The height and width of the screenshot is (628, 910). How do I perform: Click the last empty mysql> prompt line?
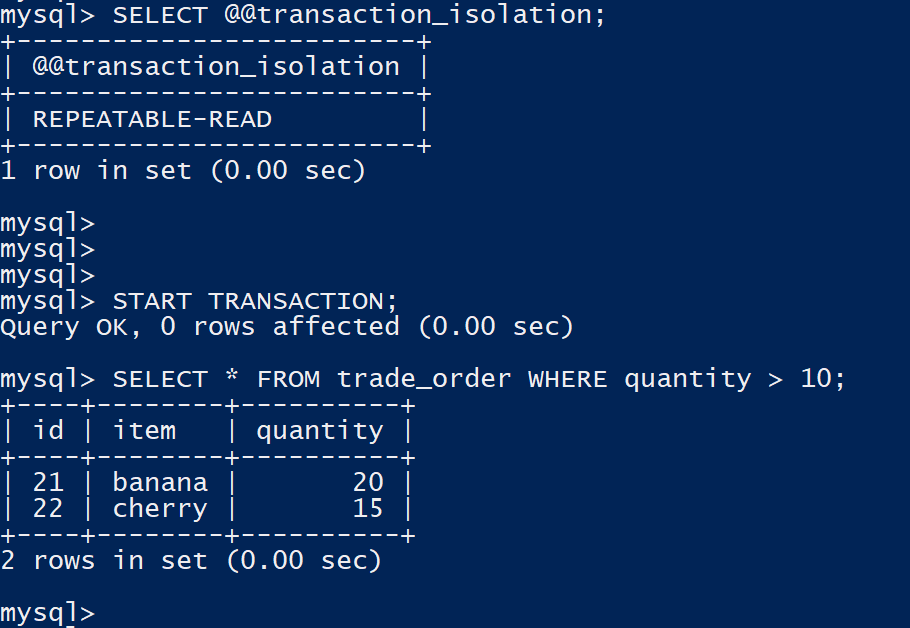[48, 613]
